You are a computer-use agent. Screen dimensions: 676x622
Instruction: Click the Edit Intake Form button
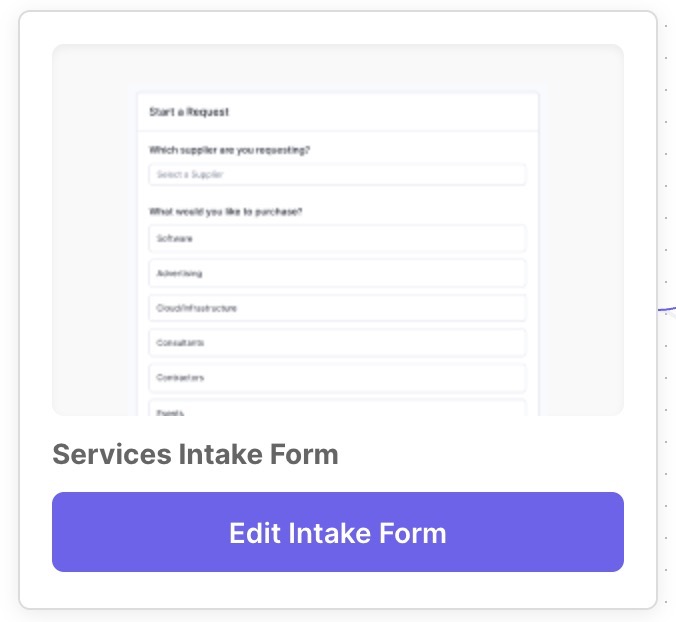coord(338,532)
